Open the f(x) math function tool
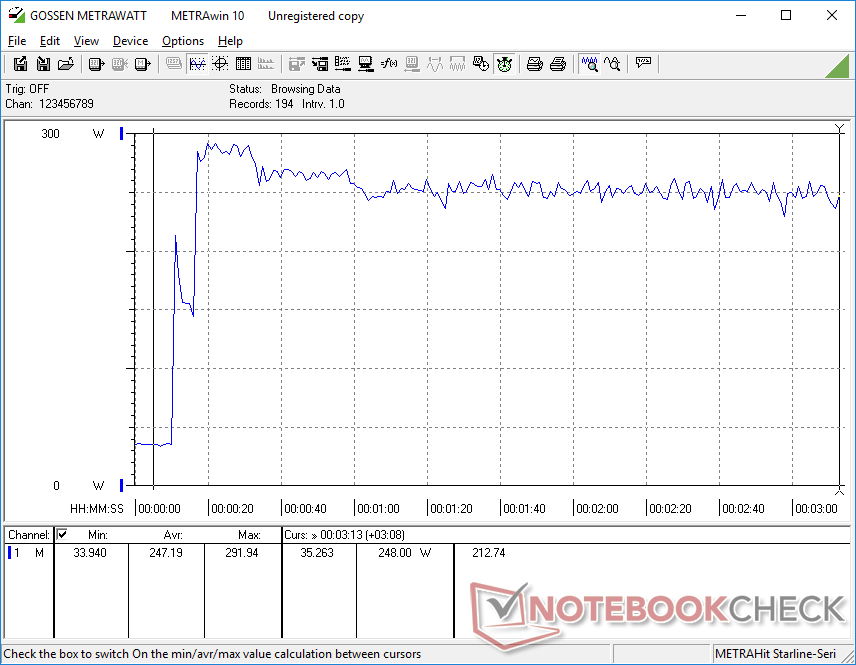The width and height of the screenshot is (856, 665). click(389, 64)
